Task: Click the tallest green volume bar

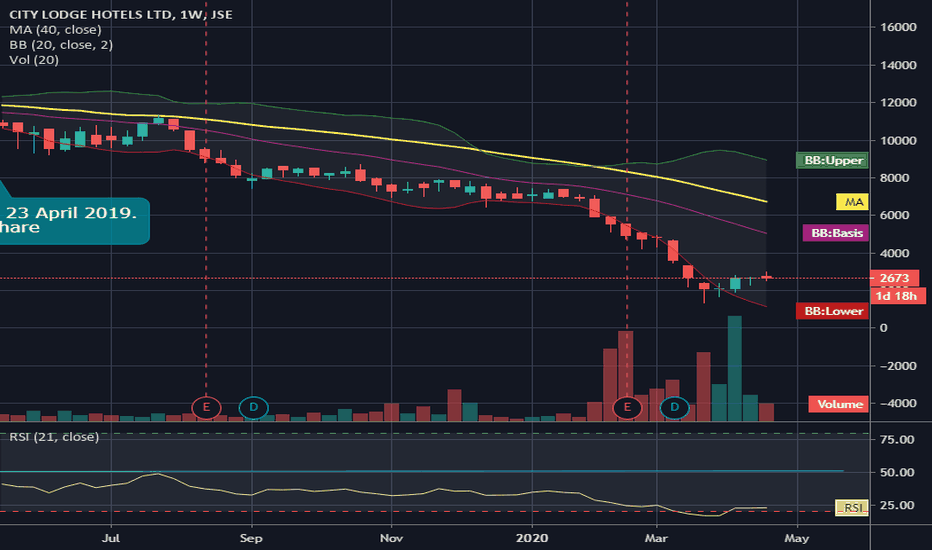Action: click(x=735, y=368)
